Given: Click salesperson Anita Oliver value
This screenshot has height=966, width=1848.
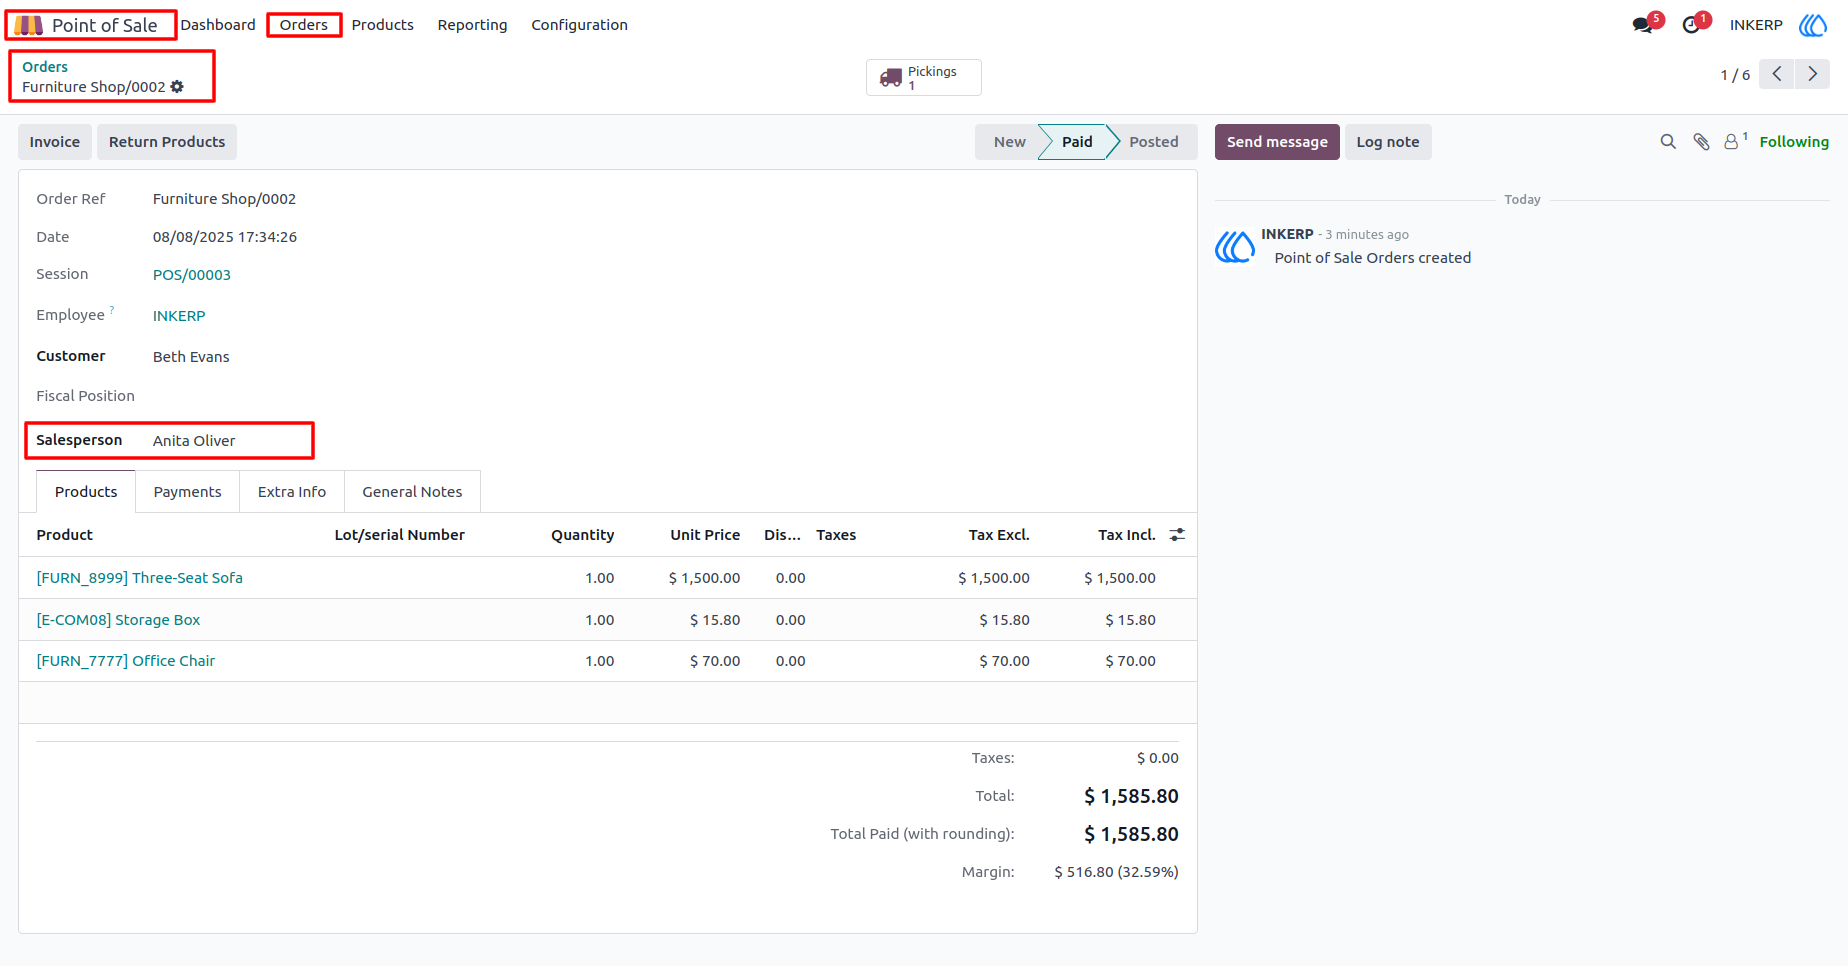Looking at the screenshot, I should point(194,441).
